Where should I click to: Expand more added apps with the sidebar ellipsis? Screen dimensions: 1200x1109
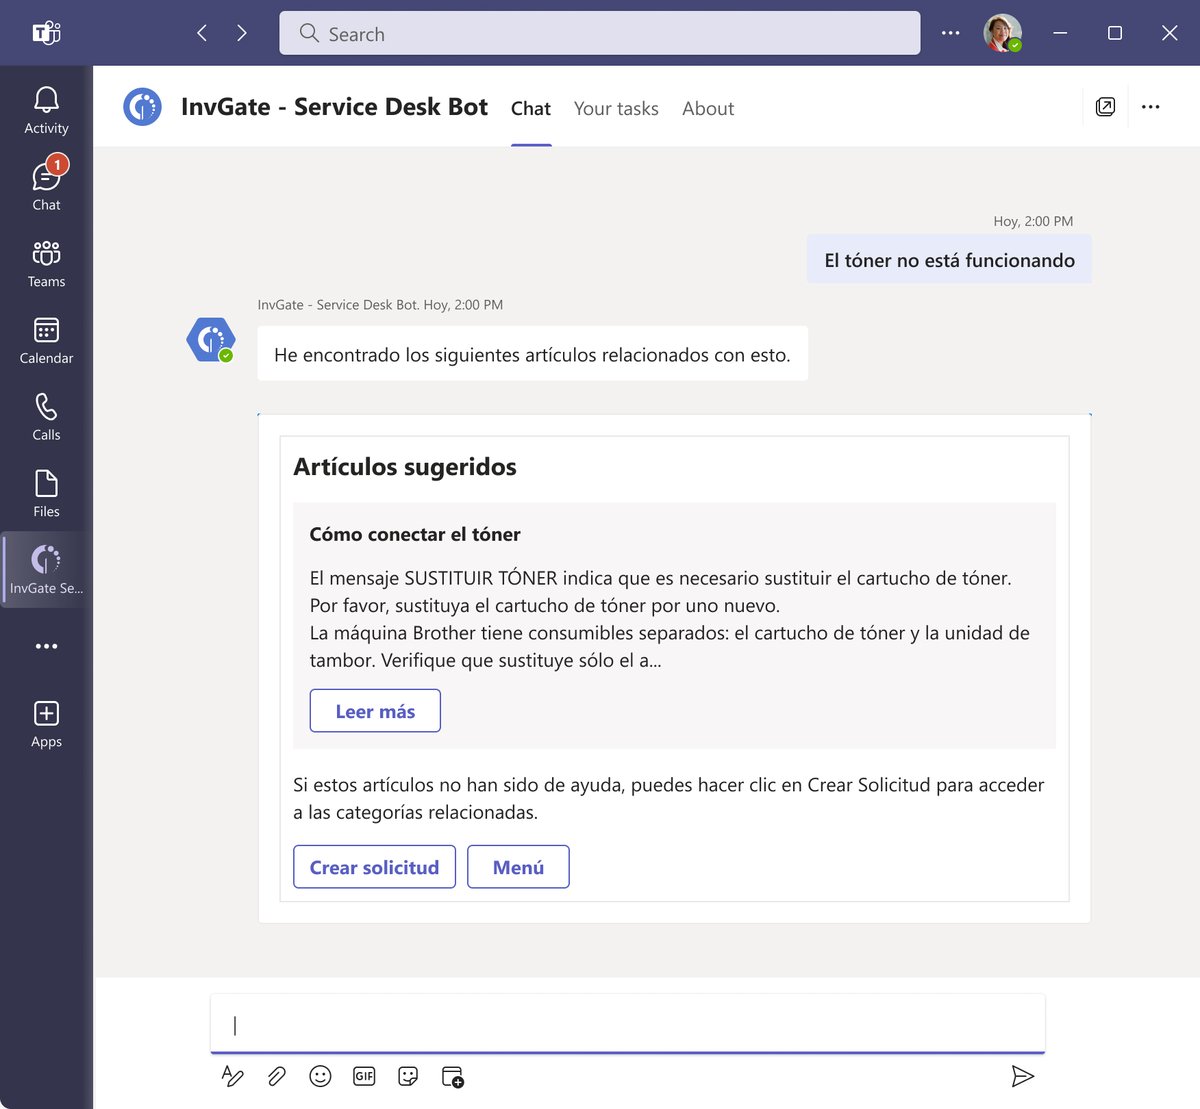point(46,645)
